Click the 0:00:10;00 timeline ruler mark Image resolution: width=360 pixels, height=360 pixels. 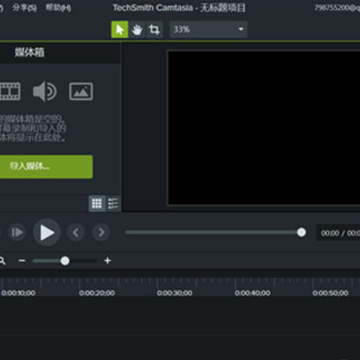click(18, 293)
